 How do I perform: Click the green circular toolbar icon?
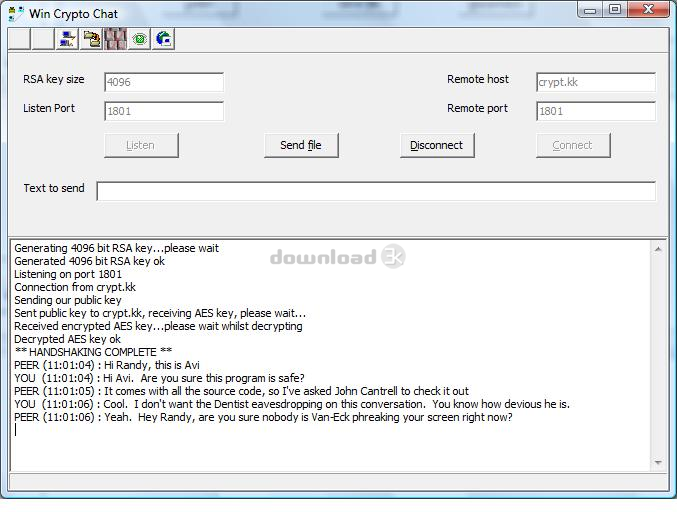pos(139,39)
